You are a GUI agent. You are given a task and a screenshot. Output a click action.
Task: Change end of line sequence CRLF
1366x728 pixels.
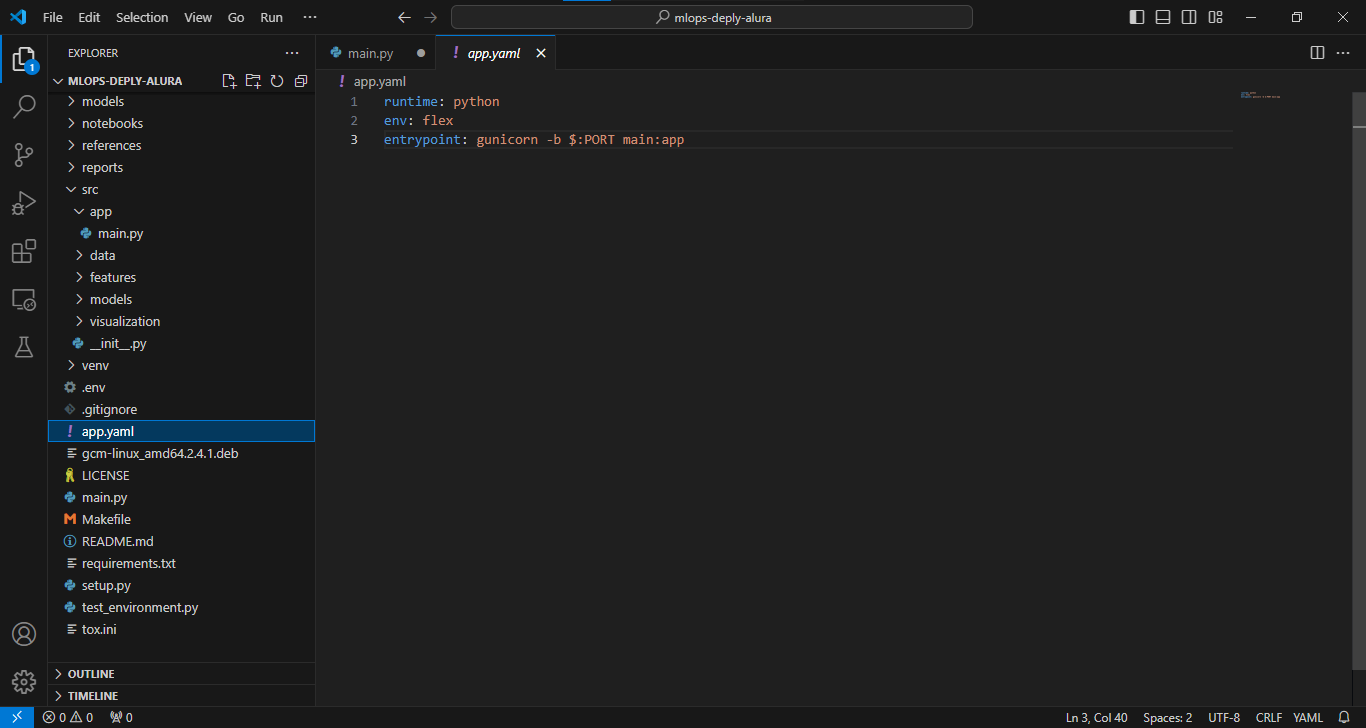pos(1269,717)
